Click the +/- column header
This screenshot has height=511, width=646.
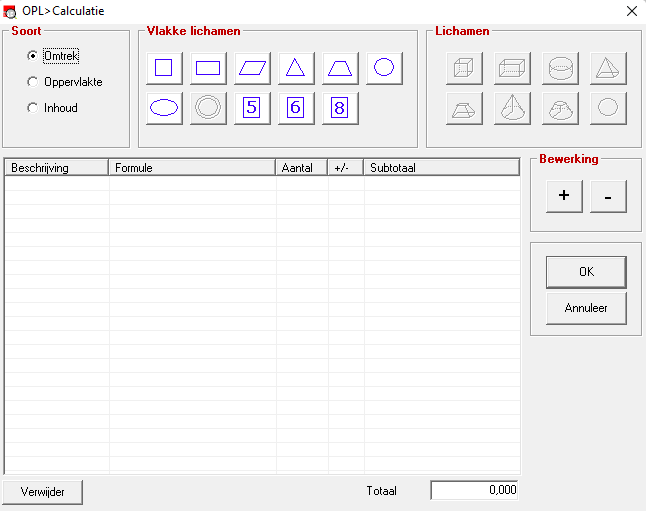(x=346, y=168)
